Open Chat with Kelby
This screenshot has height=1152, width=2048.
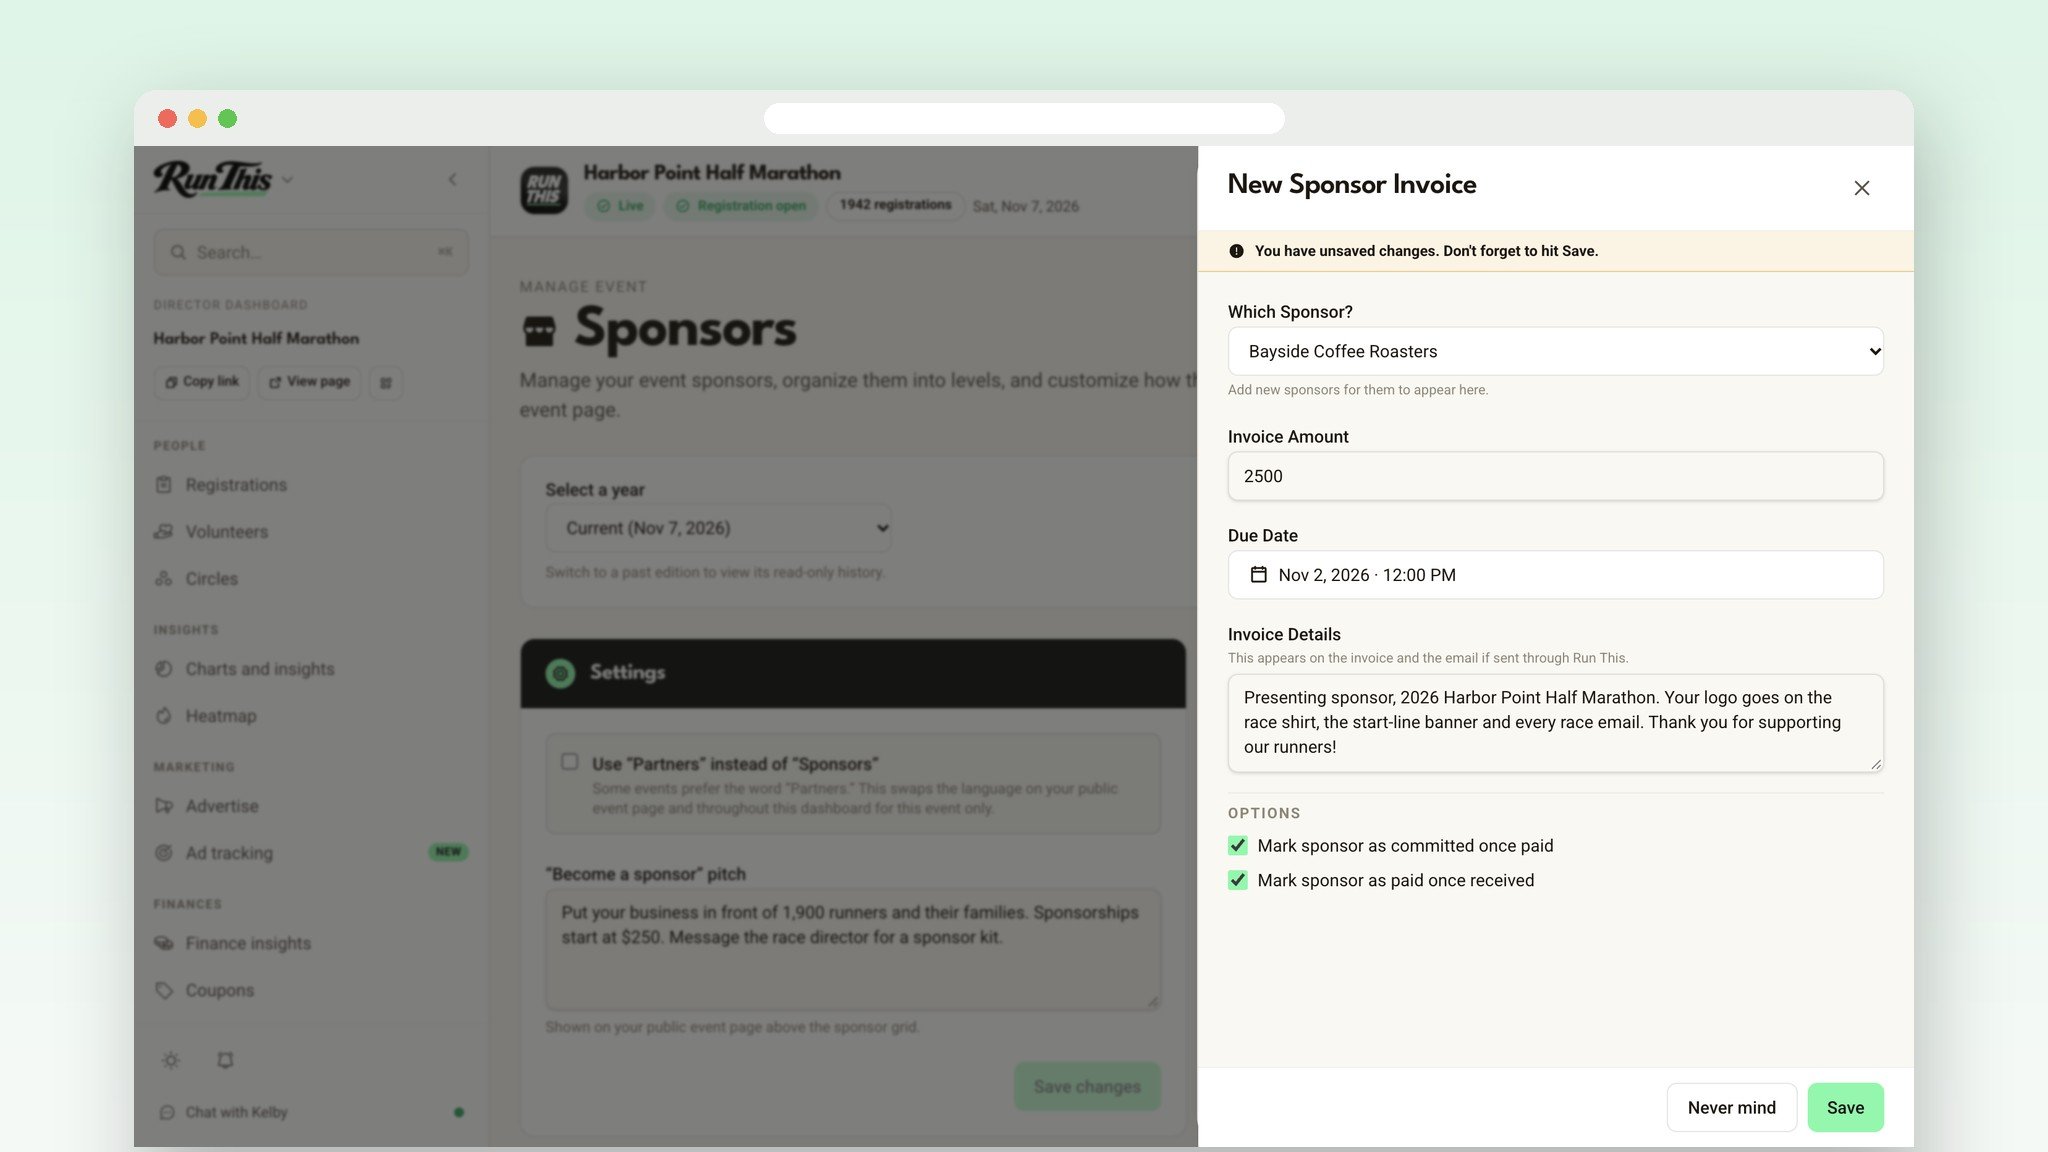tap(236, 1112)
